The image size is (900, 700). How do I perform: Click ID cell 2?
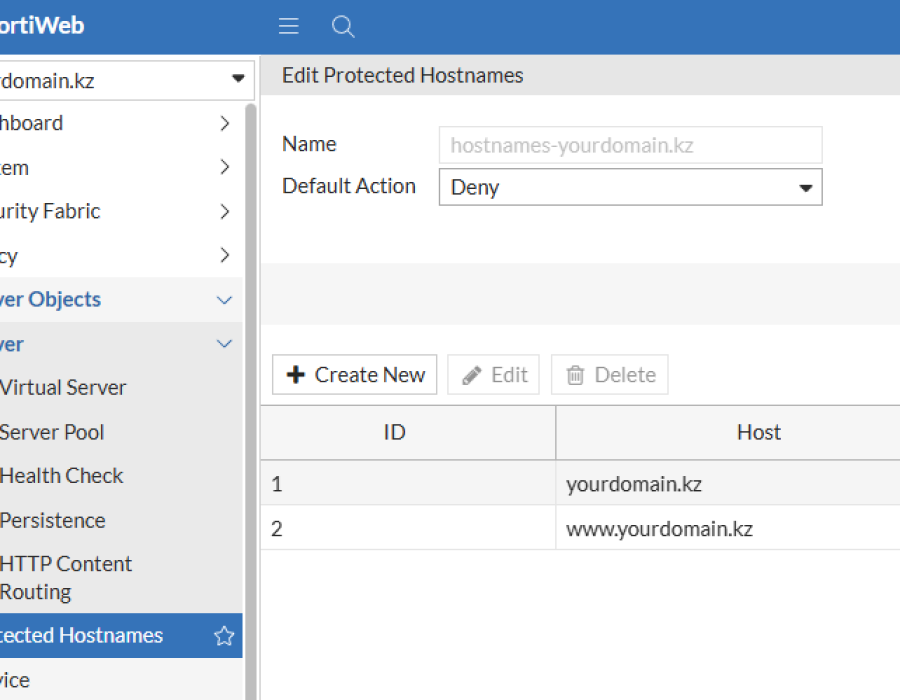408,528
